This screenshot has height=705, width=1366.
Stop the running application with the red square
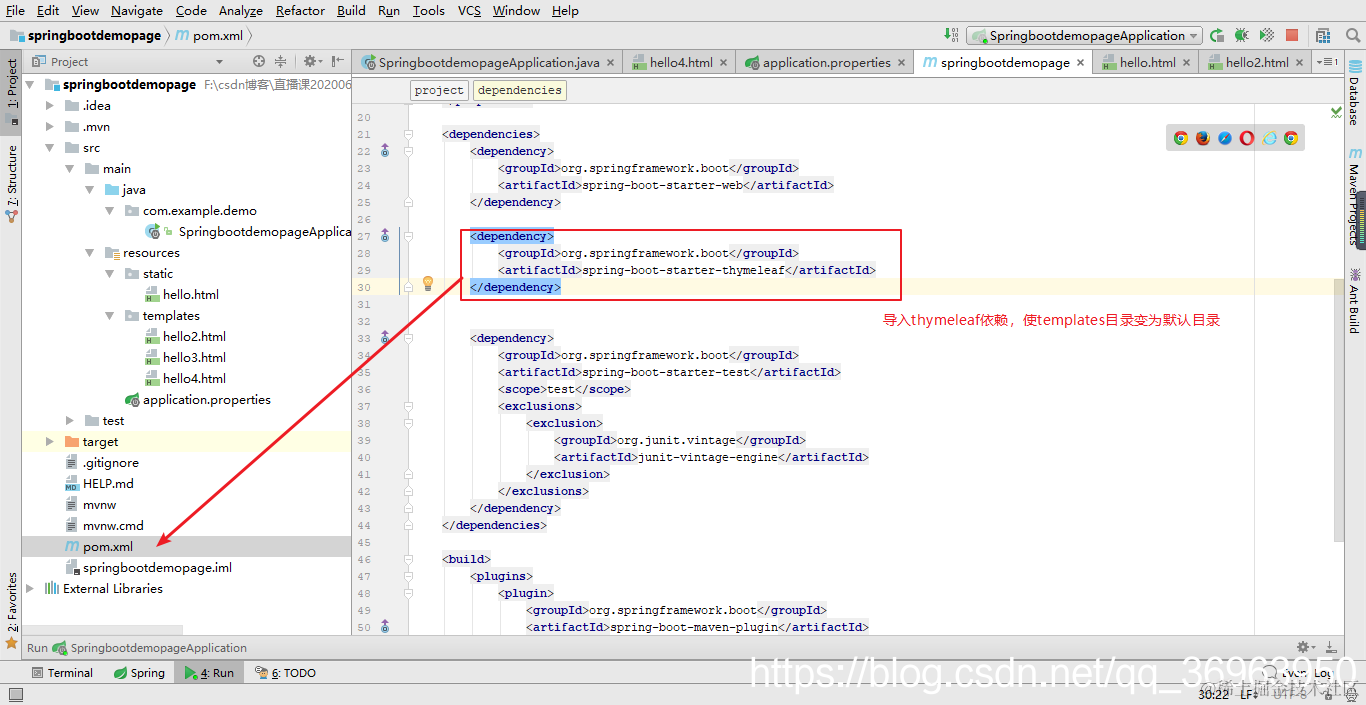click(x=1292, y=35)
